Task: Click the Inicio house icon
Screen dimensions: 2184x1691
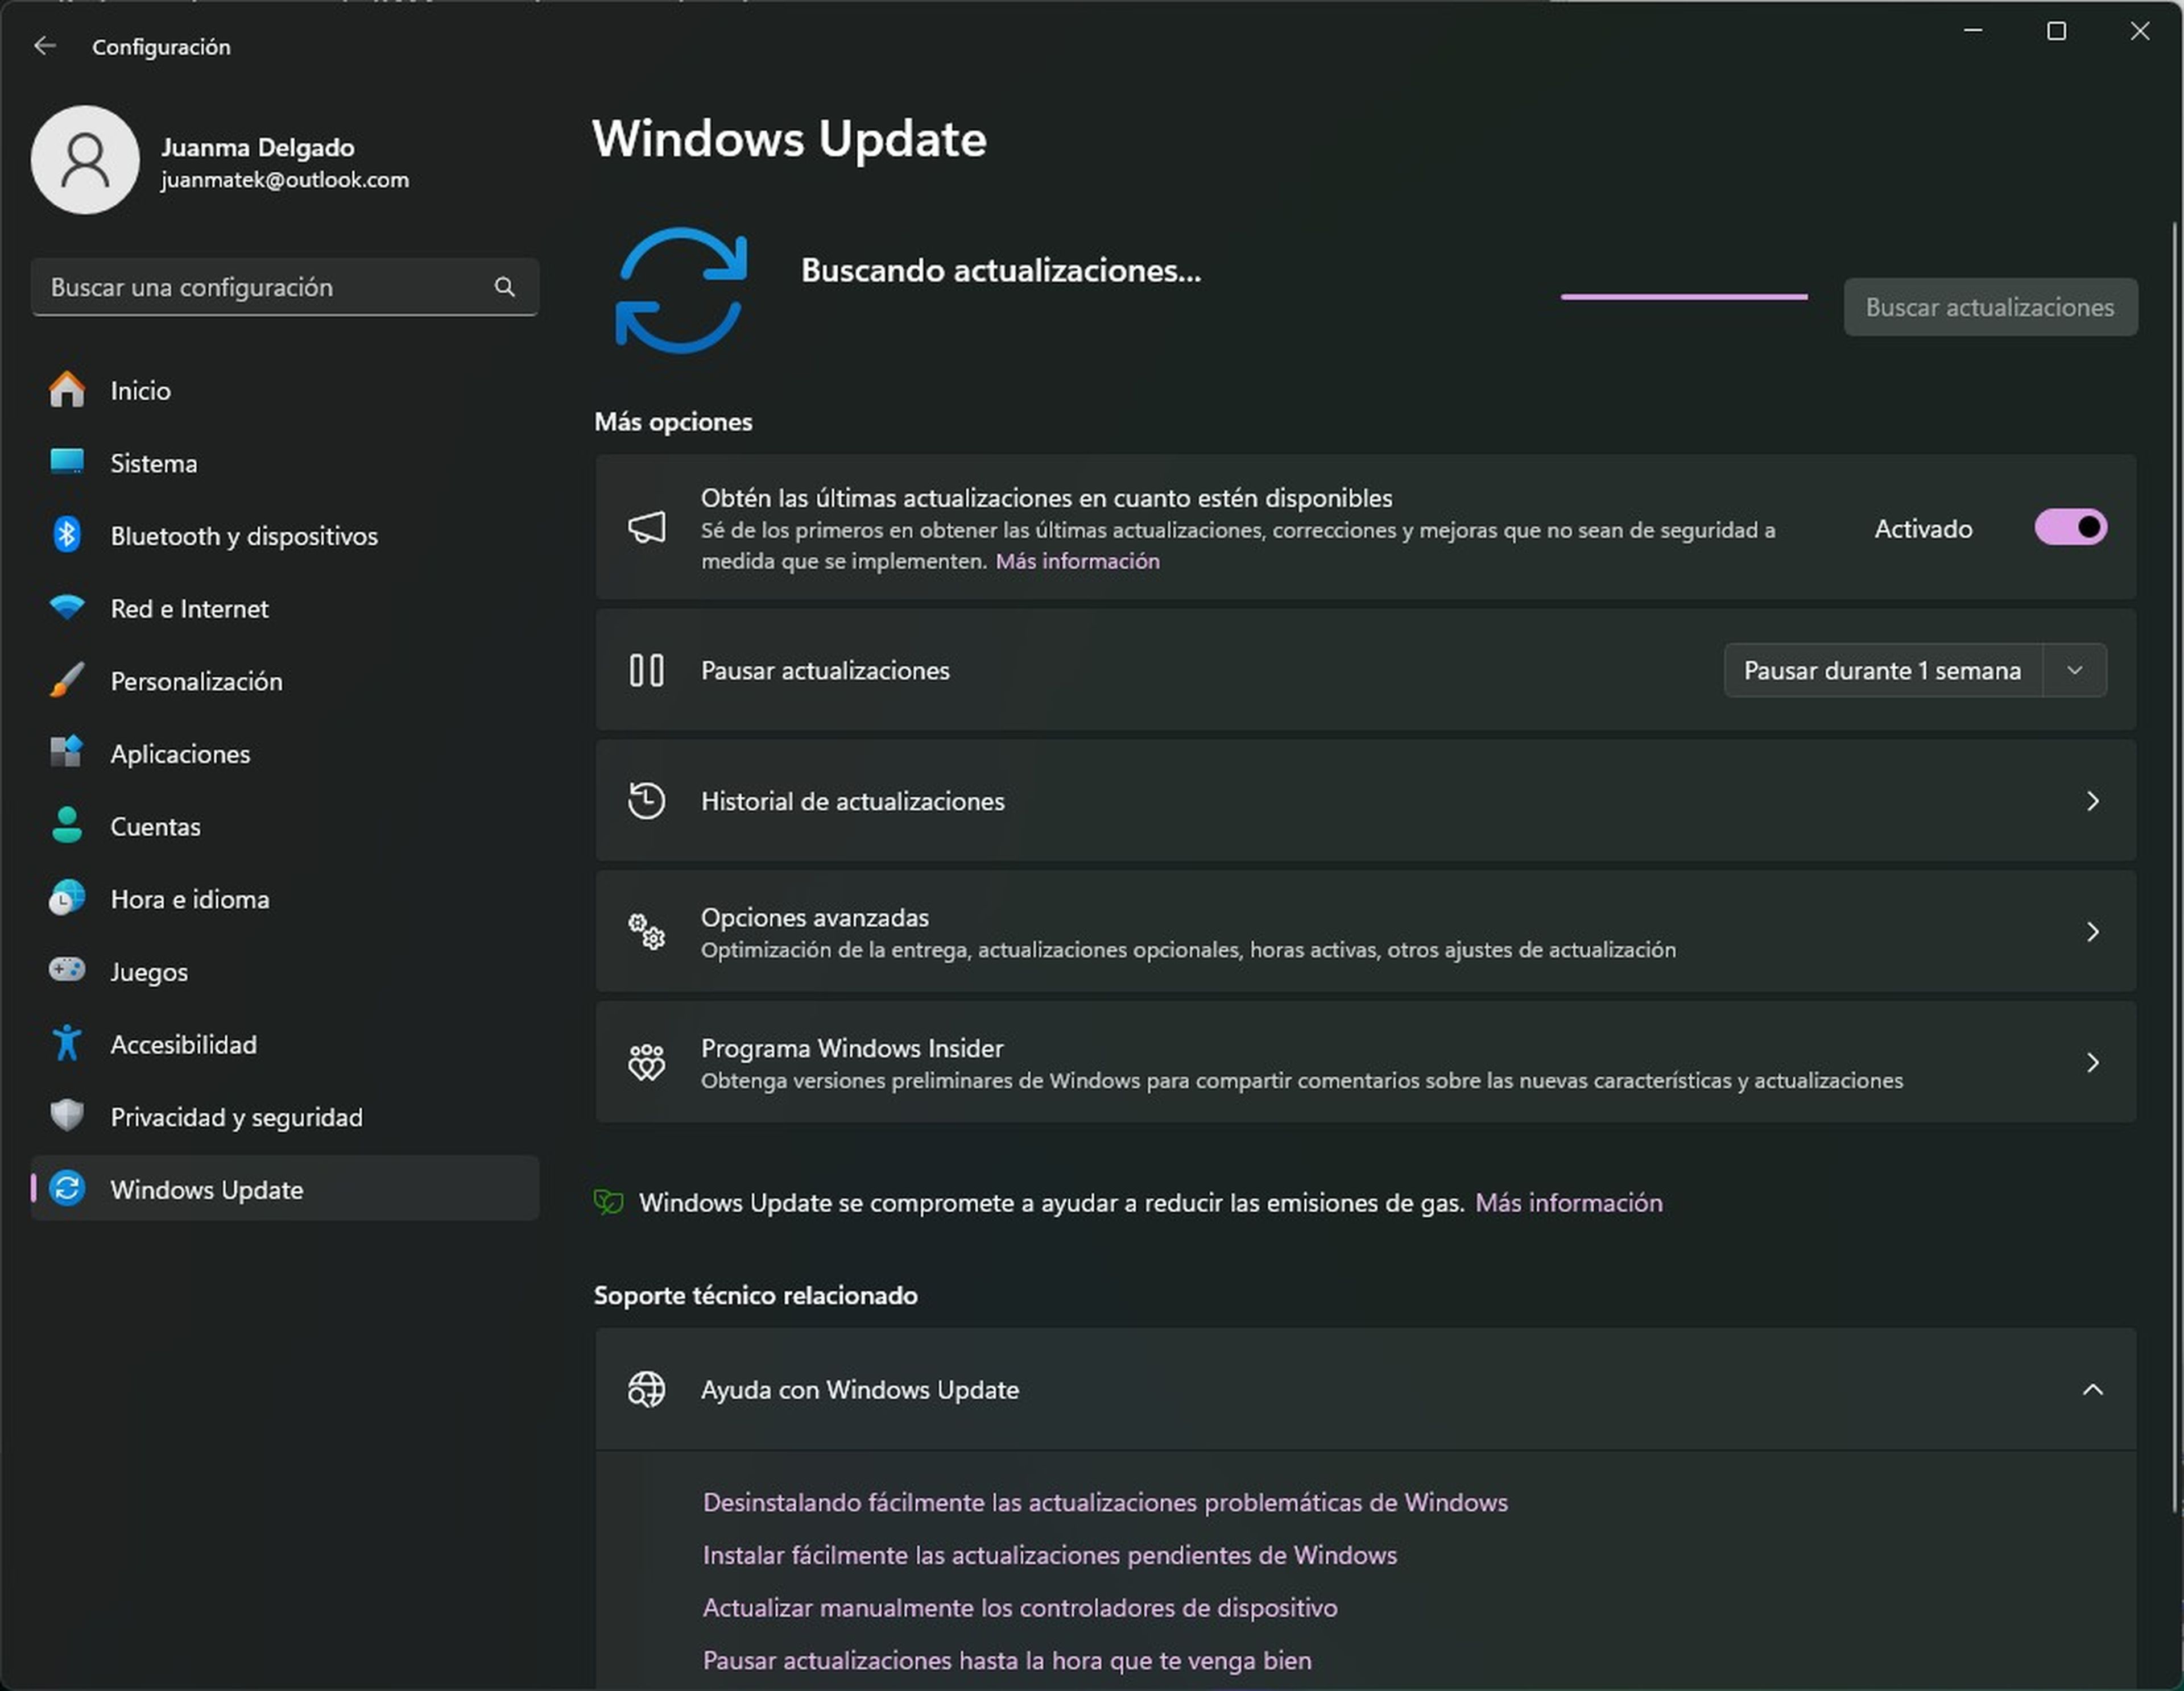Action: [x=67, y=390]
